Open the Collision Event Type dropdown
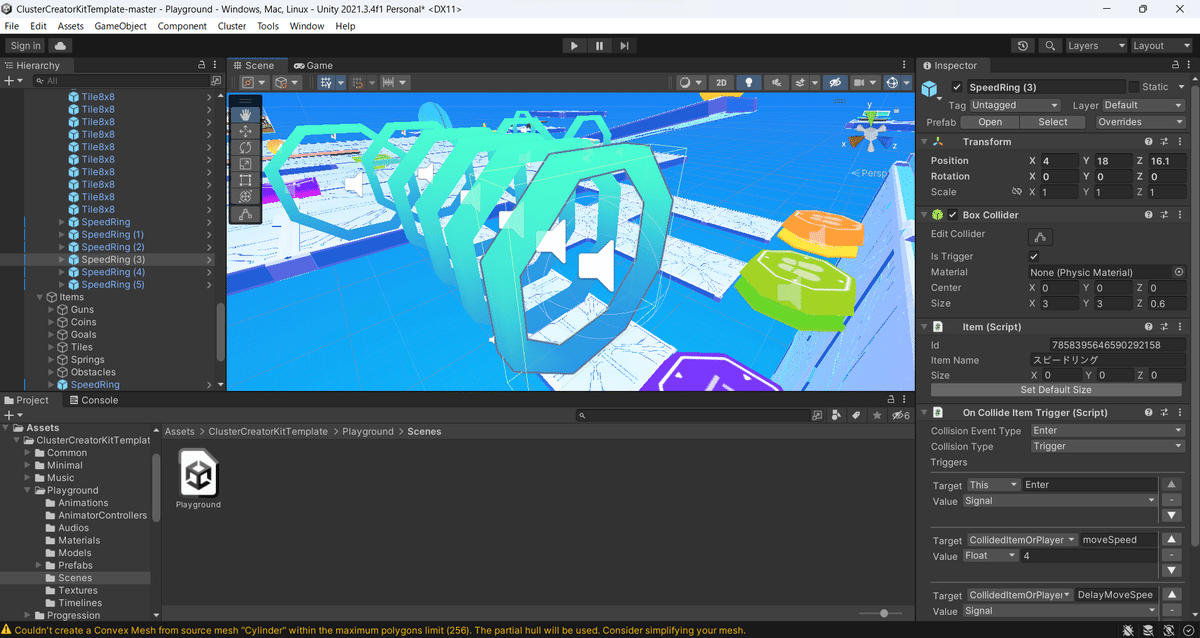The width and height of the screenshot is (1200, 638). 1106,430
